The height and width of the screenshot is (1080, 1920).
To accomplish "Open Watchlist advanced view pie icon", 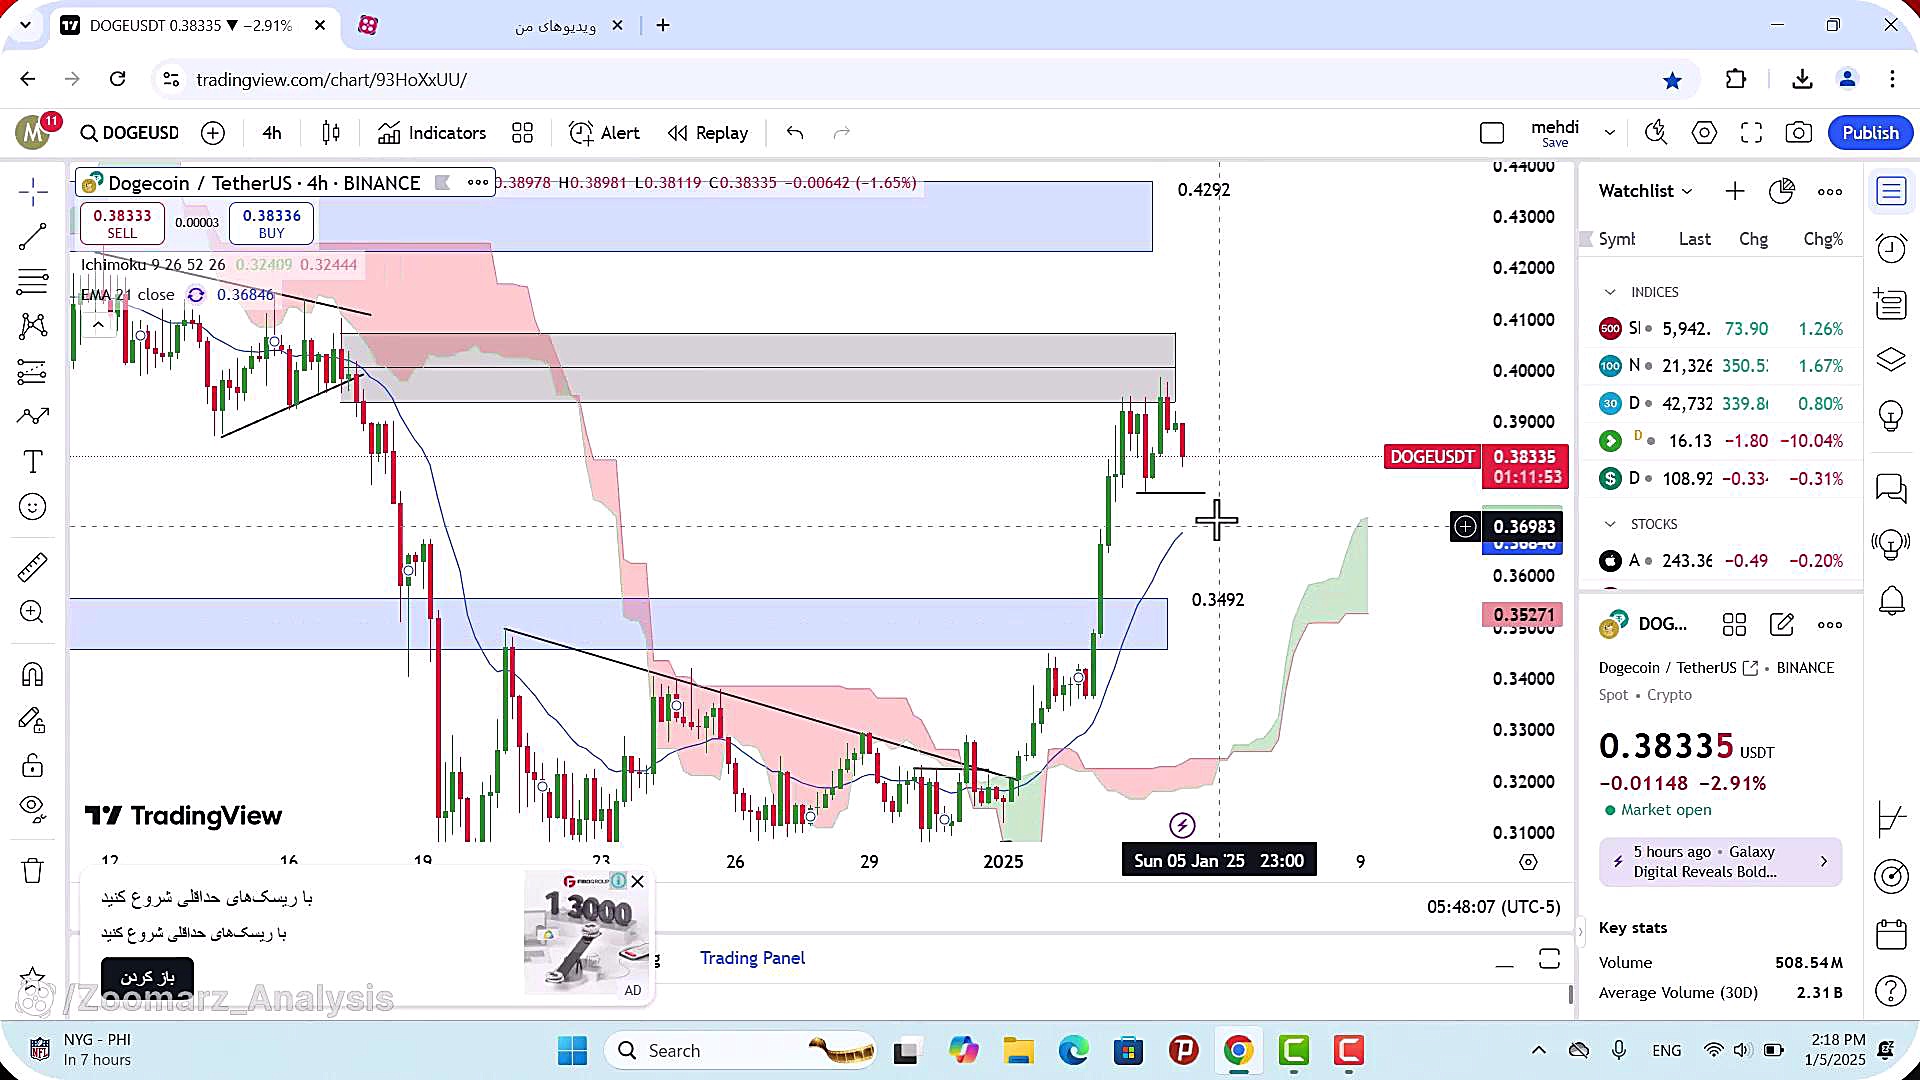I will [x=1782, y=191].
